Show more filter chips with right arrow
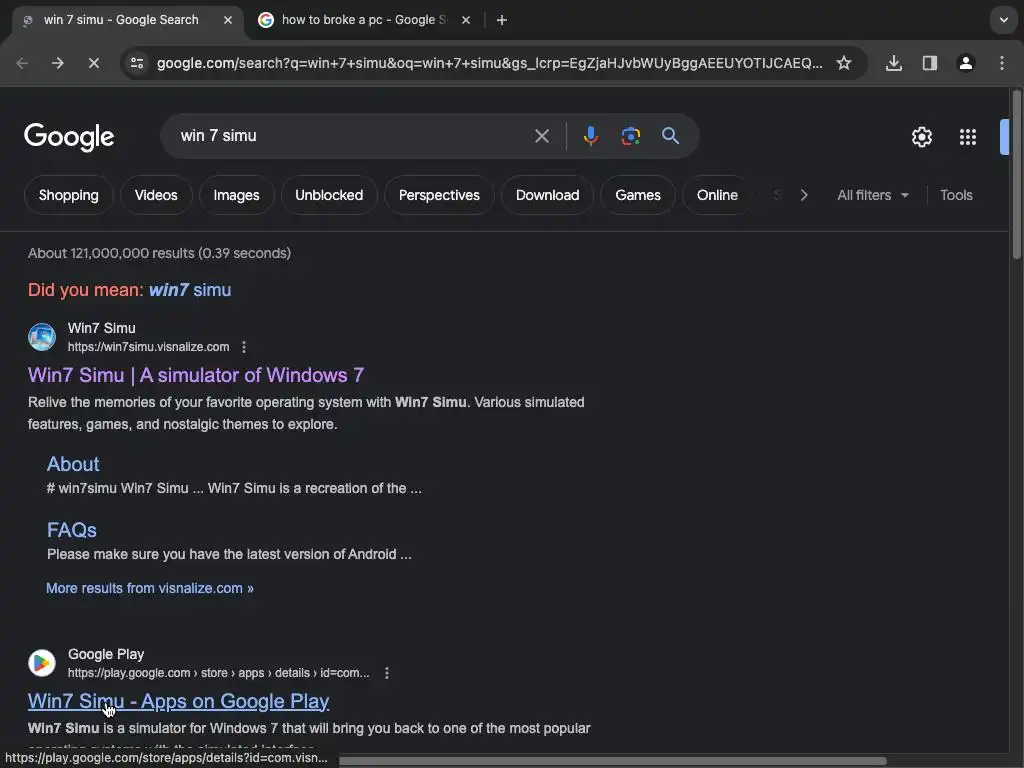The width and height of the screenshot is (1024, 768). [x=804, y=195]
